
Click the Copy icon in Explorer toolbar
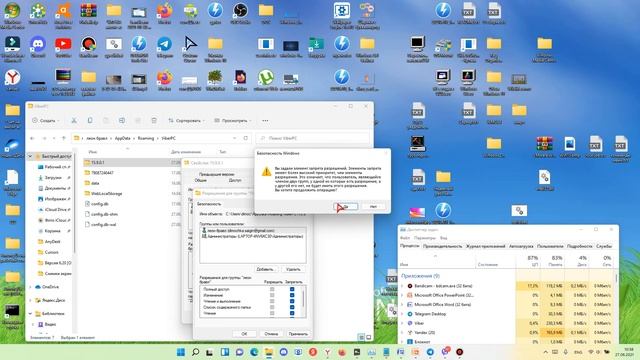pyautogui.click(x=90, y=120)
